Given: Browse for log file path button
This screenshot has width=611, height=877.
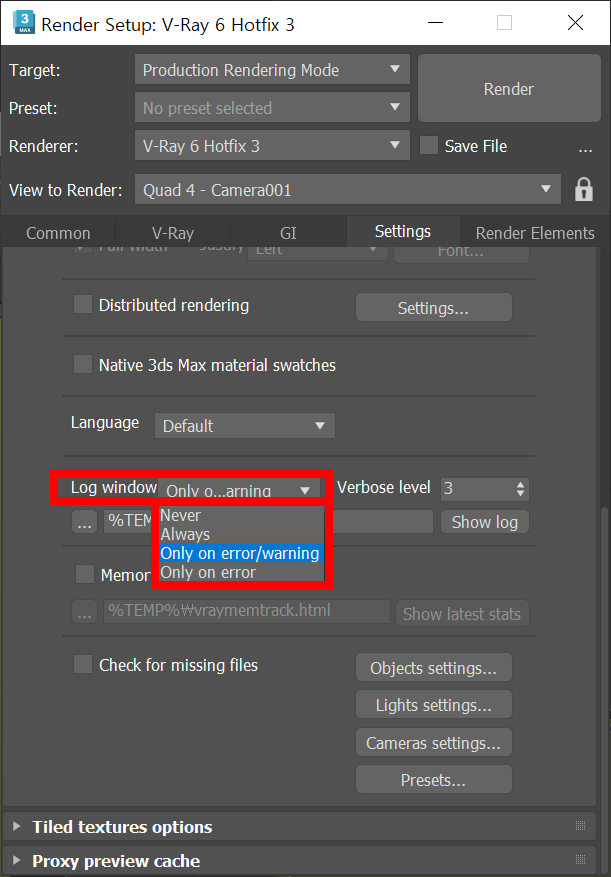Looking at the screenshot, I should point(84,522).
